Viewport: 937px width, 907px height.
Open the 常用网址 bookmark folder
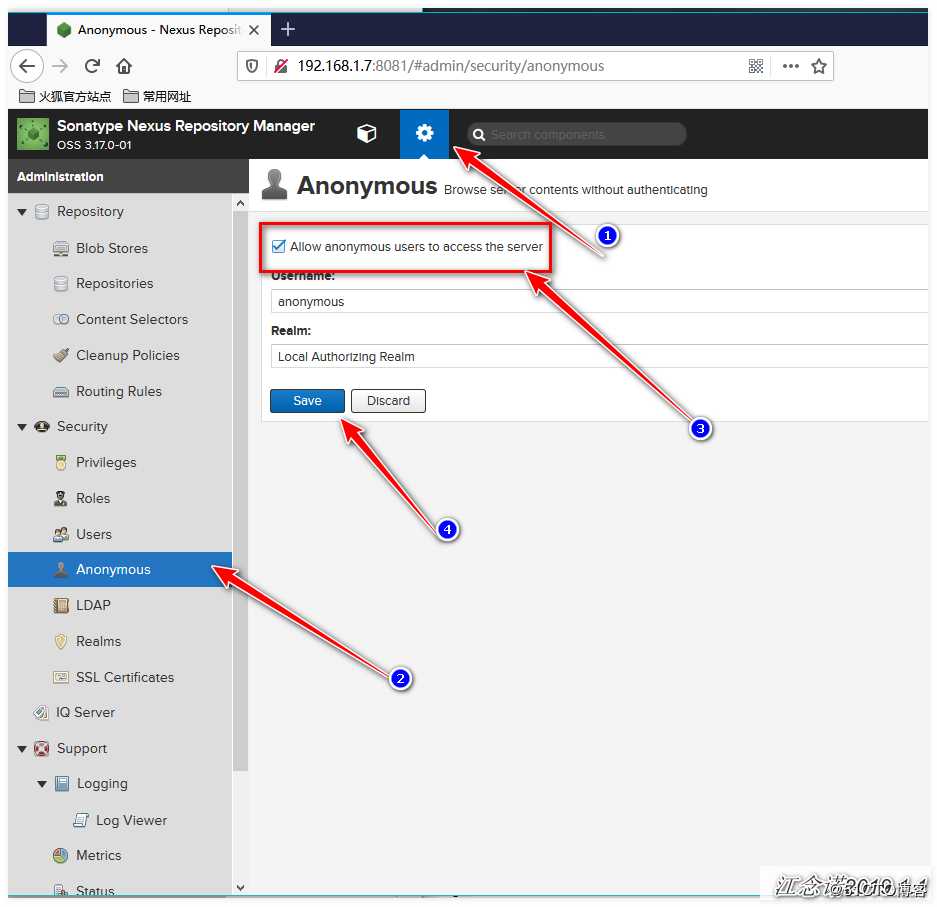[x=157, y=96]
